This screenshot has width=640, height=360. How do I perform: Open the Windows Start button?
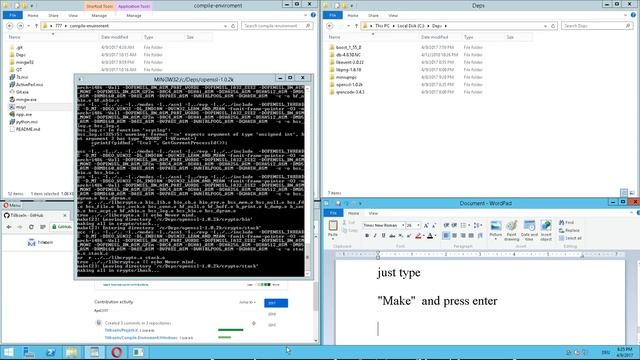tap(8, 352)
